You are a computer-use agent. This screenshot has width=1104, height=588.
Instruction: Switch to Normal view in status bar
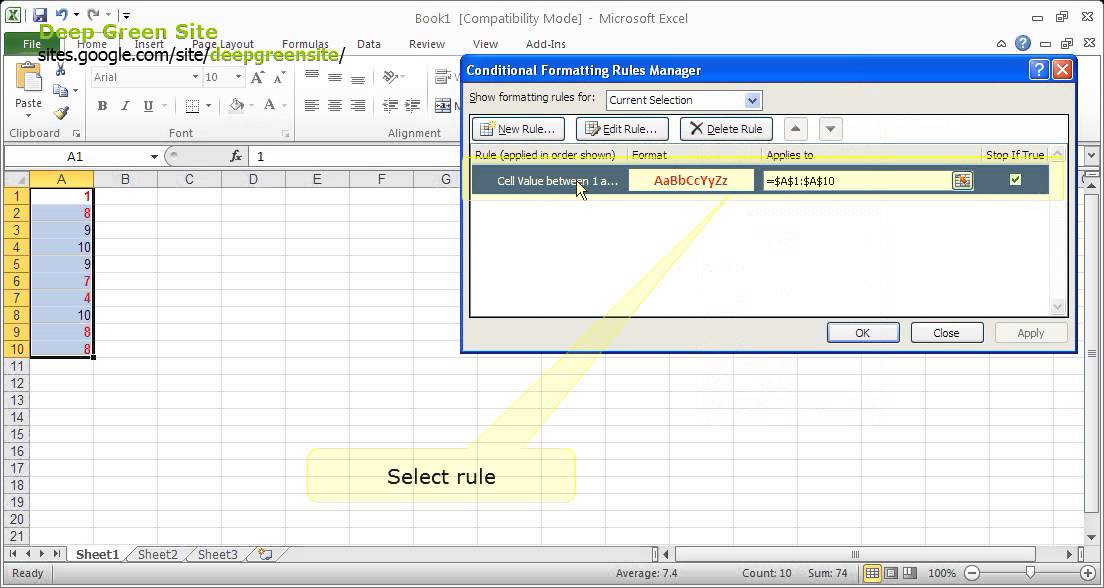tap(872, 573)
